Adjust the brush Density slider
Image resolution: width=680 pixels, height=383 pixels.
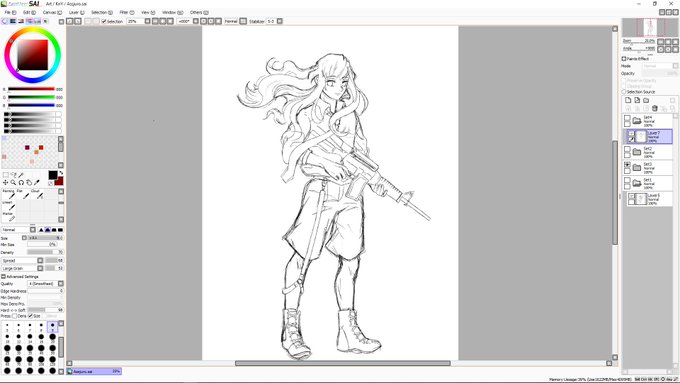(x=46, y=252)
